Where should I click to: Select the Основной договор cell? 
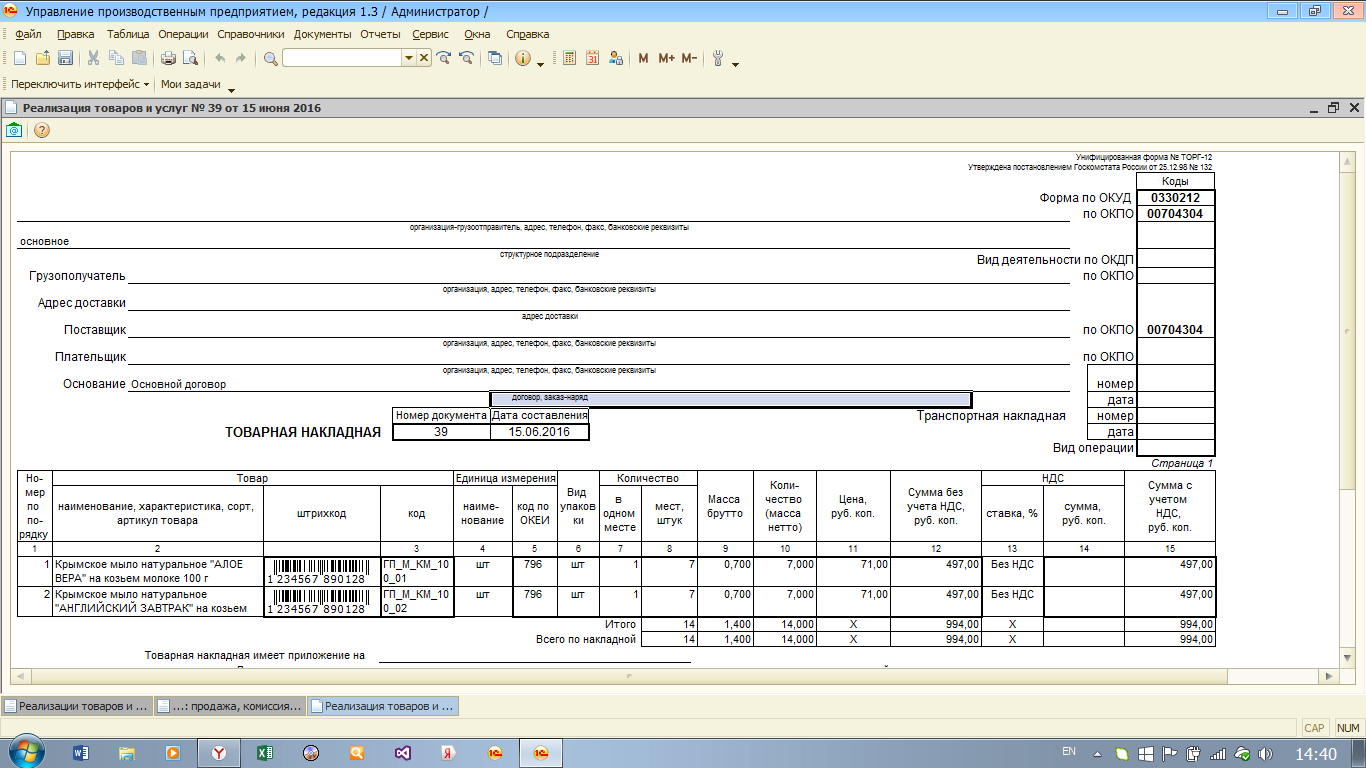coord(179,384)
